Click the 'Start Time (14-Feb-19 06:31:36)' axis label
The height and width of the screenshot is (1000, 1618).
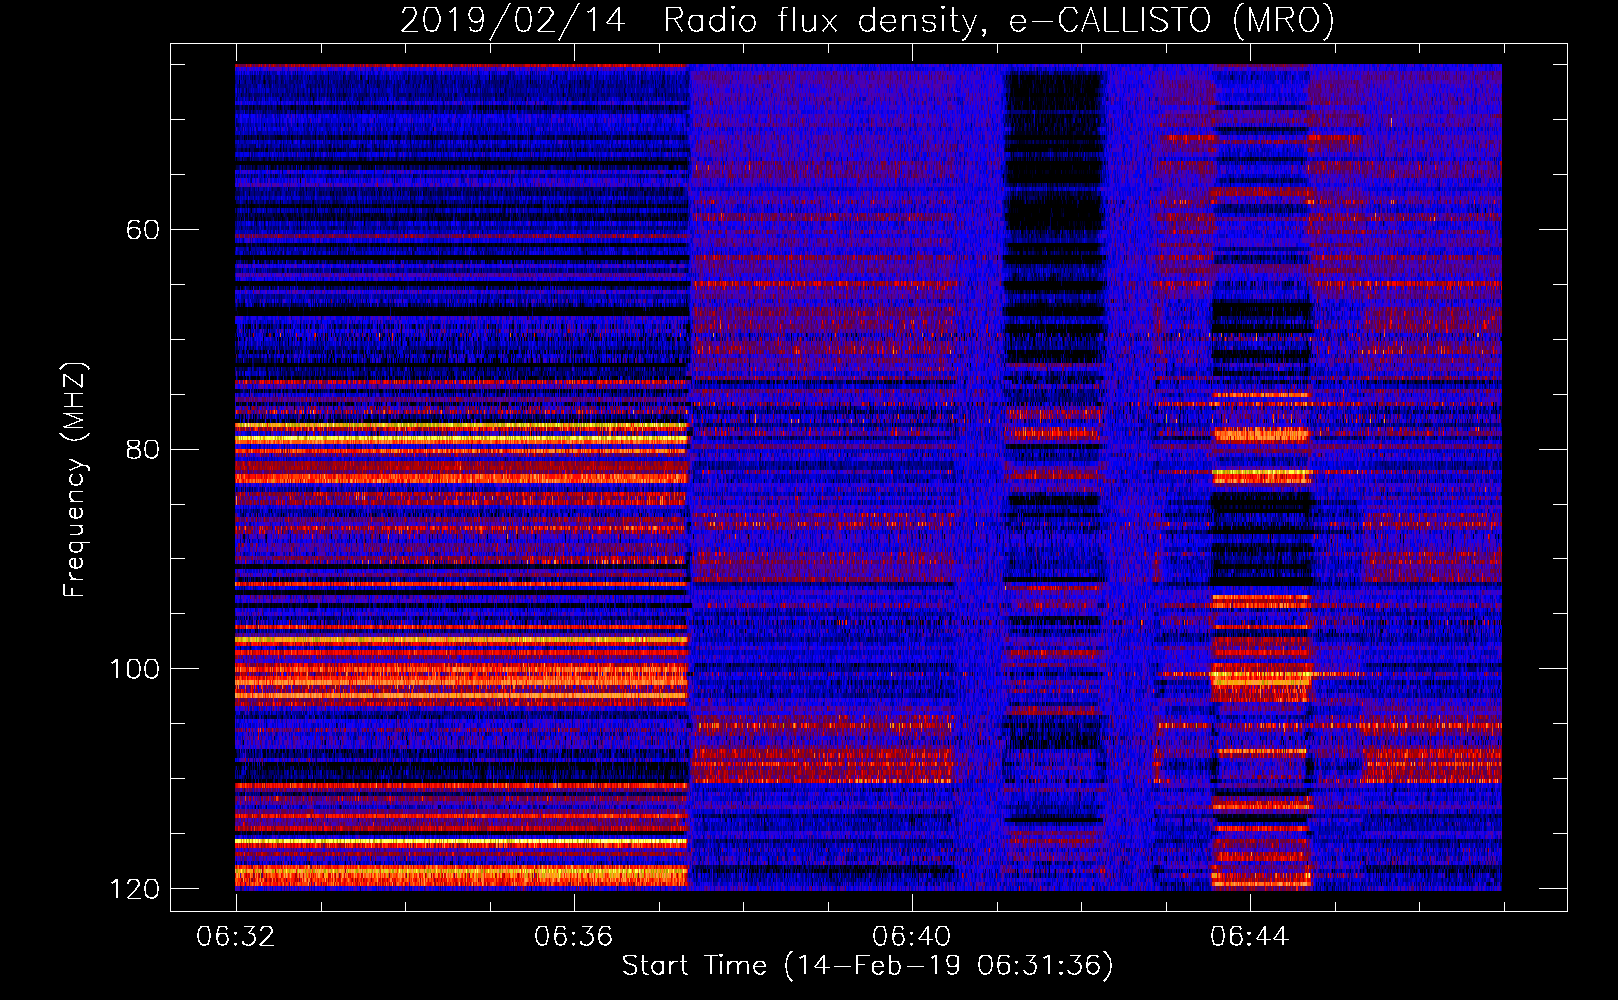[867, 966]
